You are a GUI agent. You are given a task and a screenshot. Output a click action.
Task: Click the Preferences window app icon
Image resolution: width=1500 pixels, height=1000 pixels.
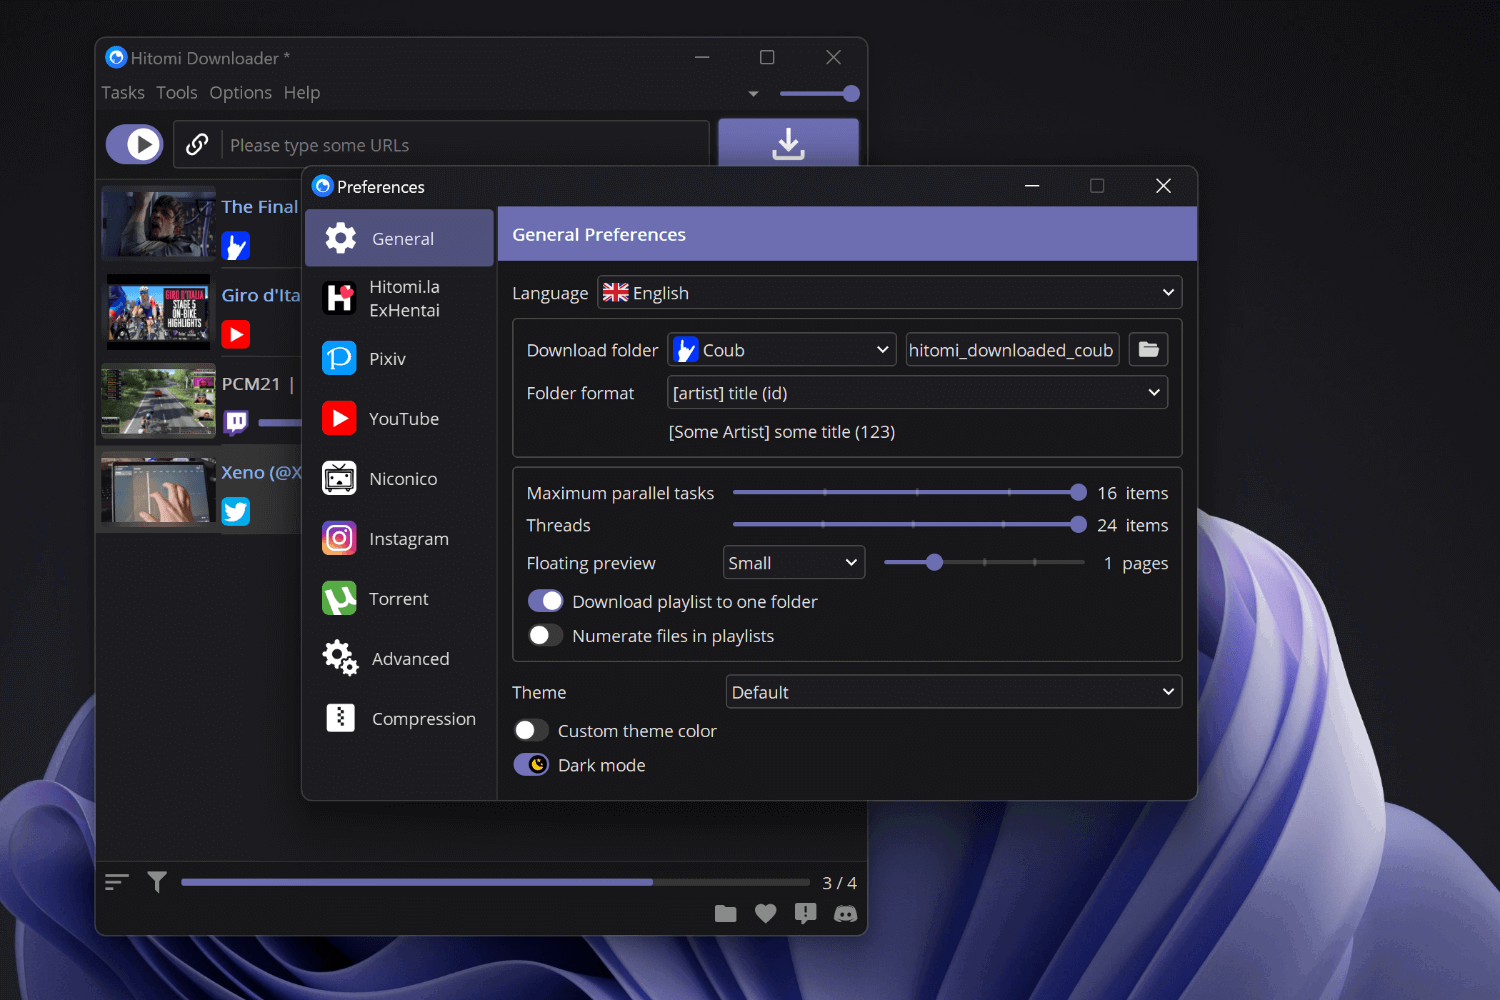click(323, 186)
